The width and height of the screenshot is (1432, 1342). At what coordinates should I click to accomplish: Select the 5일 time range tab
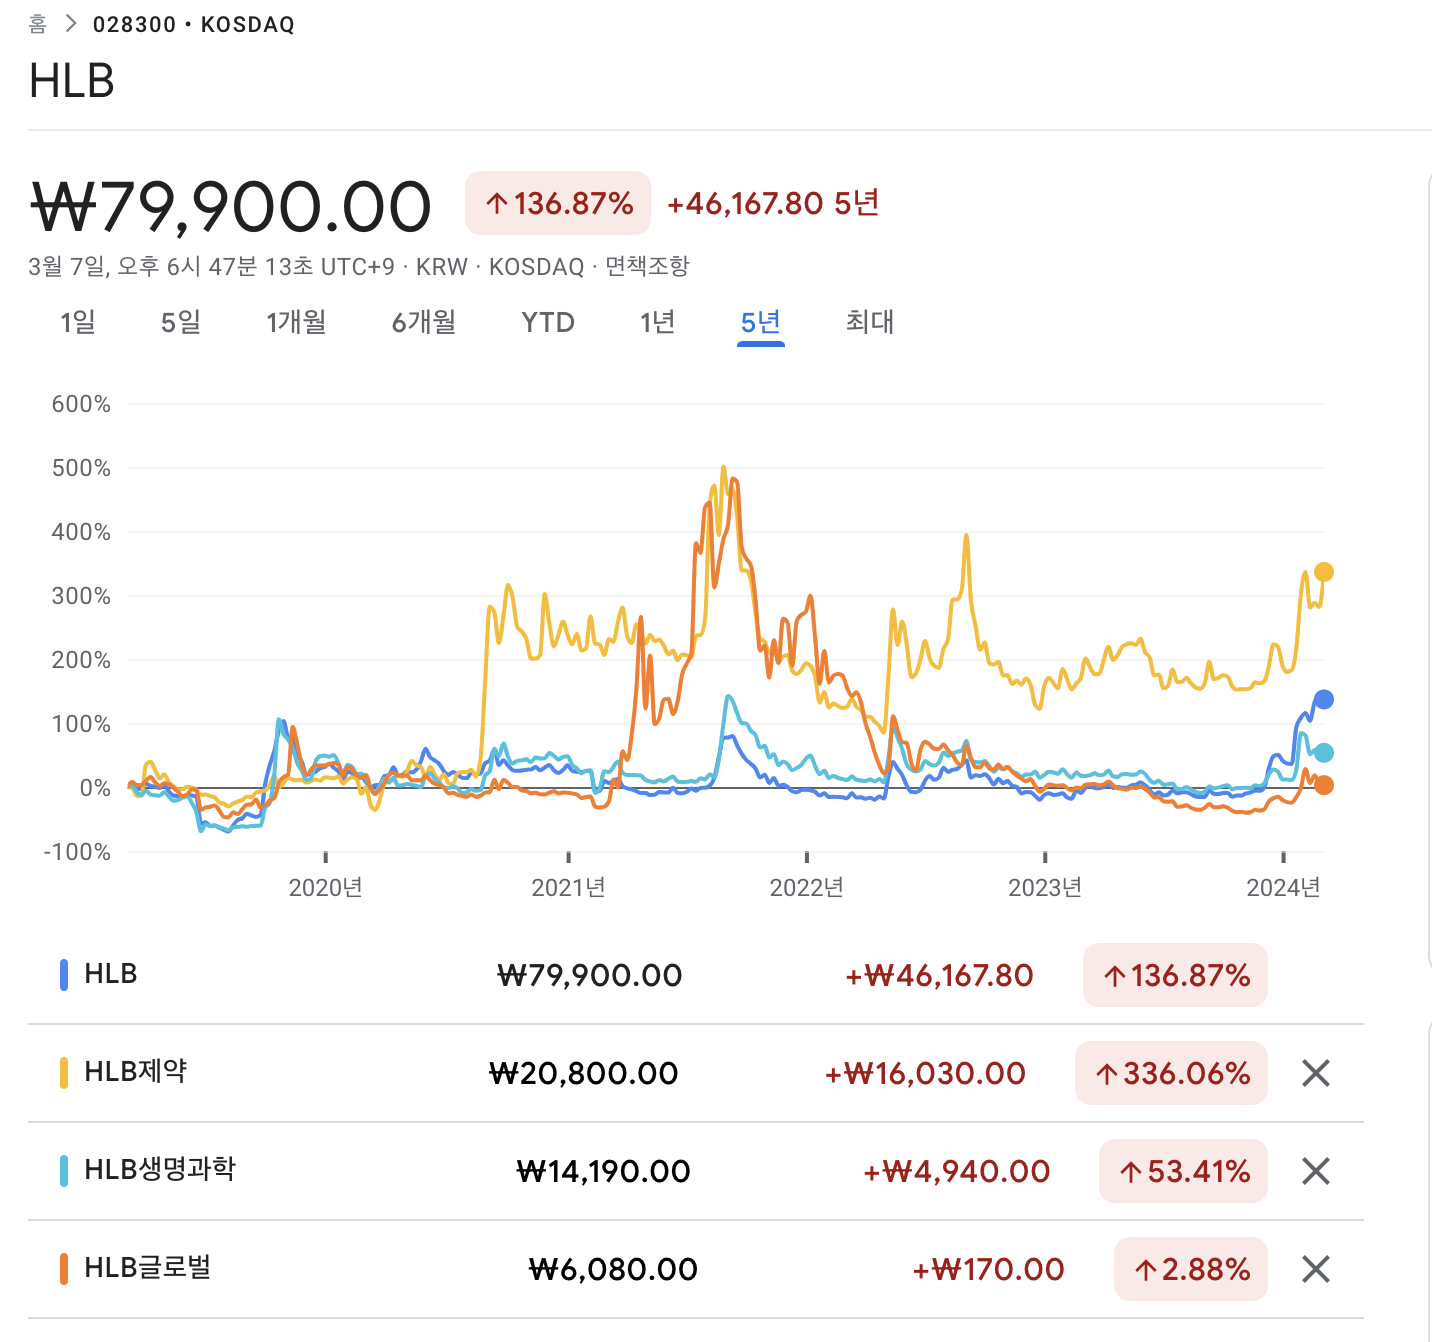[x=181, y=322]
